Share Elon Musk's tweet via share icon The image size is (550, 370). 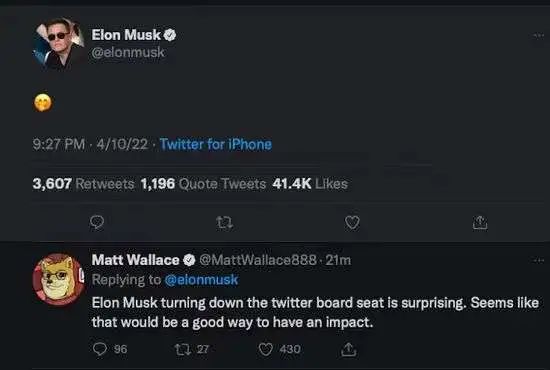tap(480, 223)
